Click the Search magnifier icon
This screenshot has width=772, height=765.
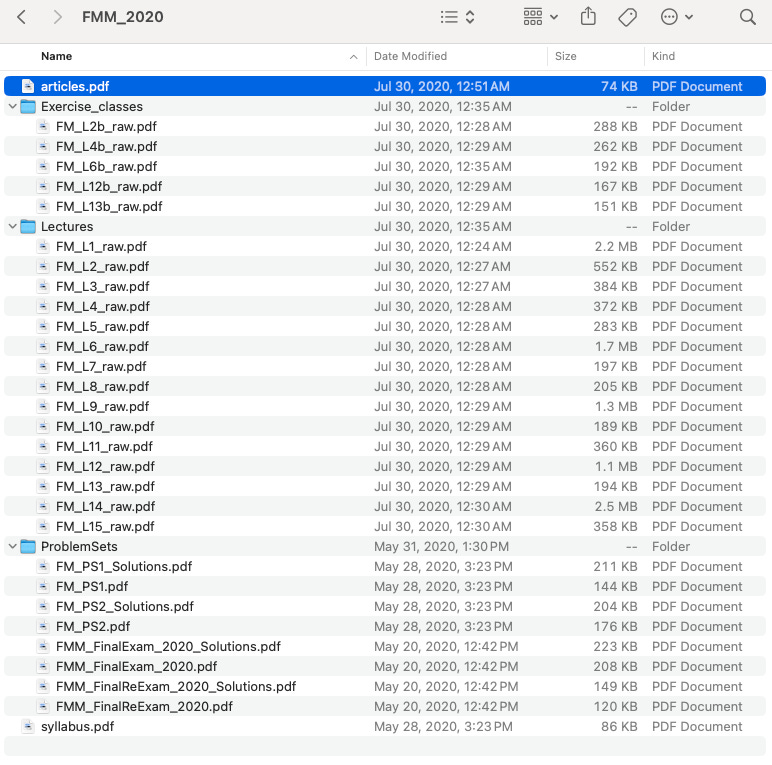747,17
